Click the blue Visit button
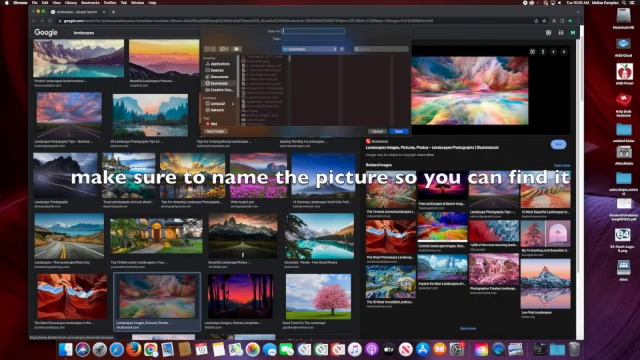Viewport: 640px width, 360px height. 558,144
